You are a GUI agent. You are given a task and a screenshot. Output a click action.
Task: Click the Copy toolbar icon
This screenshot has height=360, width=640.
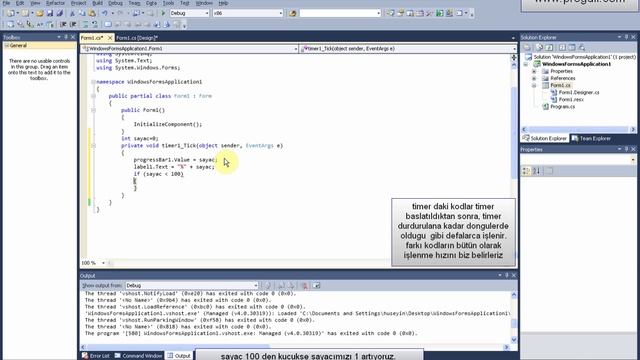point(82,13)
